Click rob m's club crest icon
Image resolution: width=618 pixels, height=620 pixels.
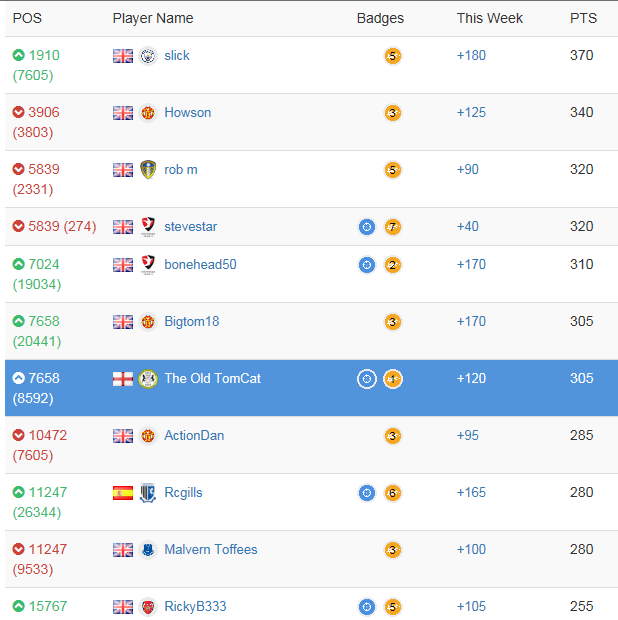(148, 170)
